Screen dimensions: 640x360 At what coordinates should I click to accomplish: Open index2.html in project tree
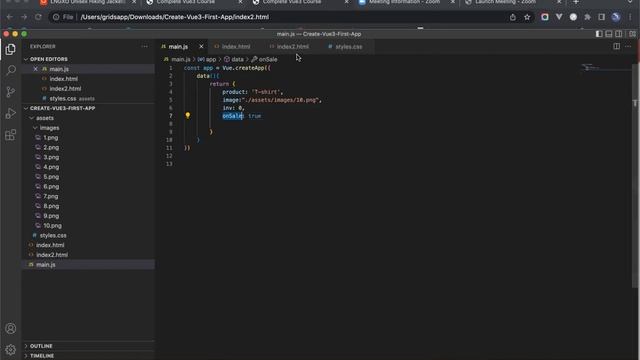(52, 255)
